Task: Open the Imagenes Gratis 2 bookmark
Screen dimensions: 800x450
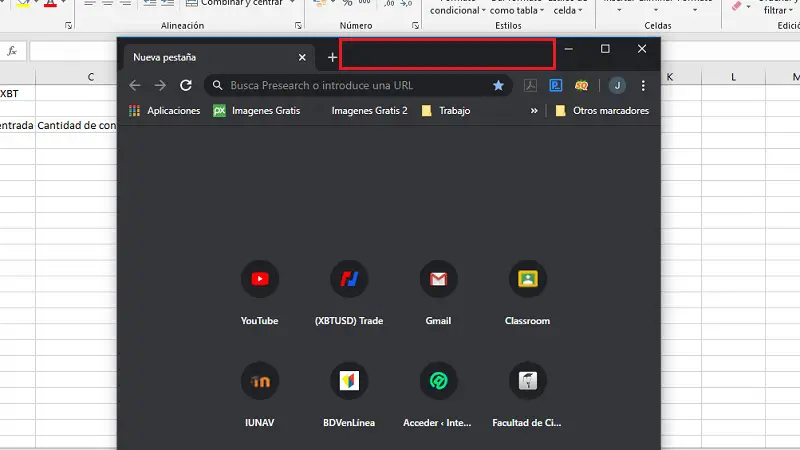Action: (369, 111)
